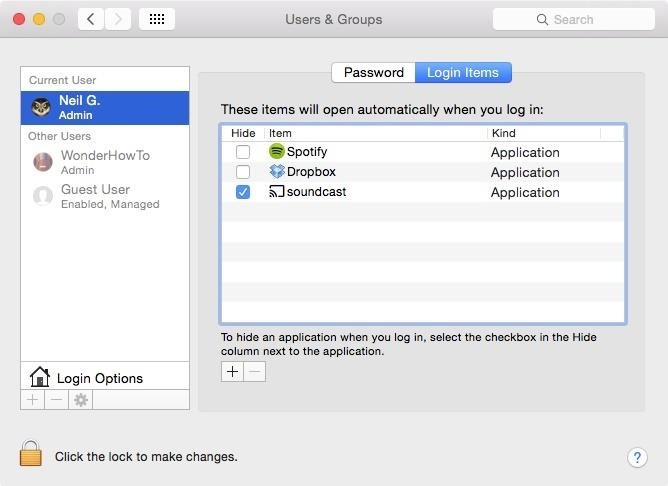Select Guest User in sidebar
Screen dimensions: 668x486
(105, 196)
